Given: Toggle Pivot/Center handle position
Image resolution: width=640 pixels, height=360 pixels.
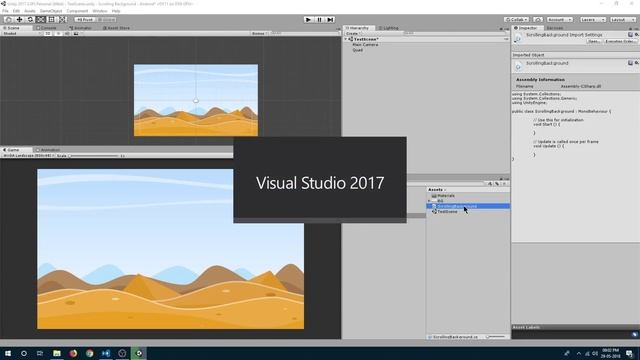Looking at the screenshot, I should 85,20.
